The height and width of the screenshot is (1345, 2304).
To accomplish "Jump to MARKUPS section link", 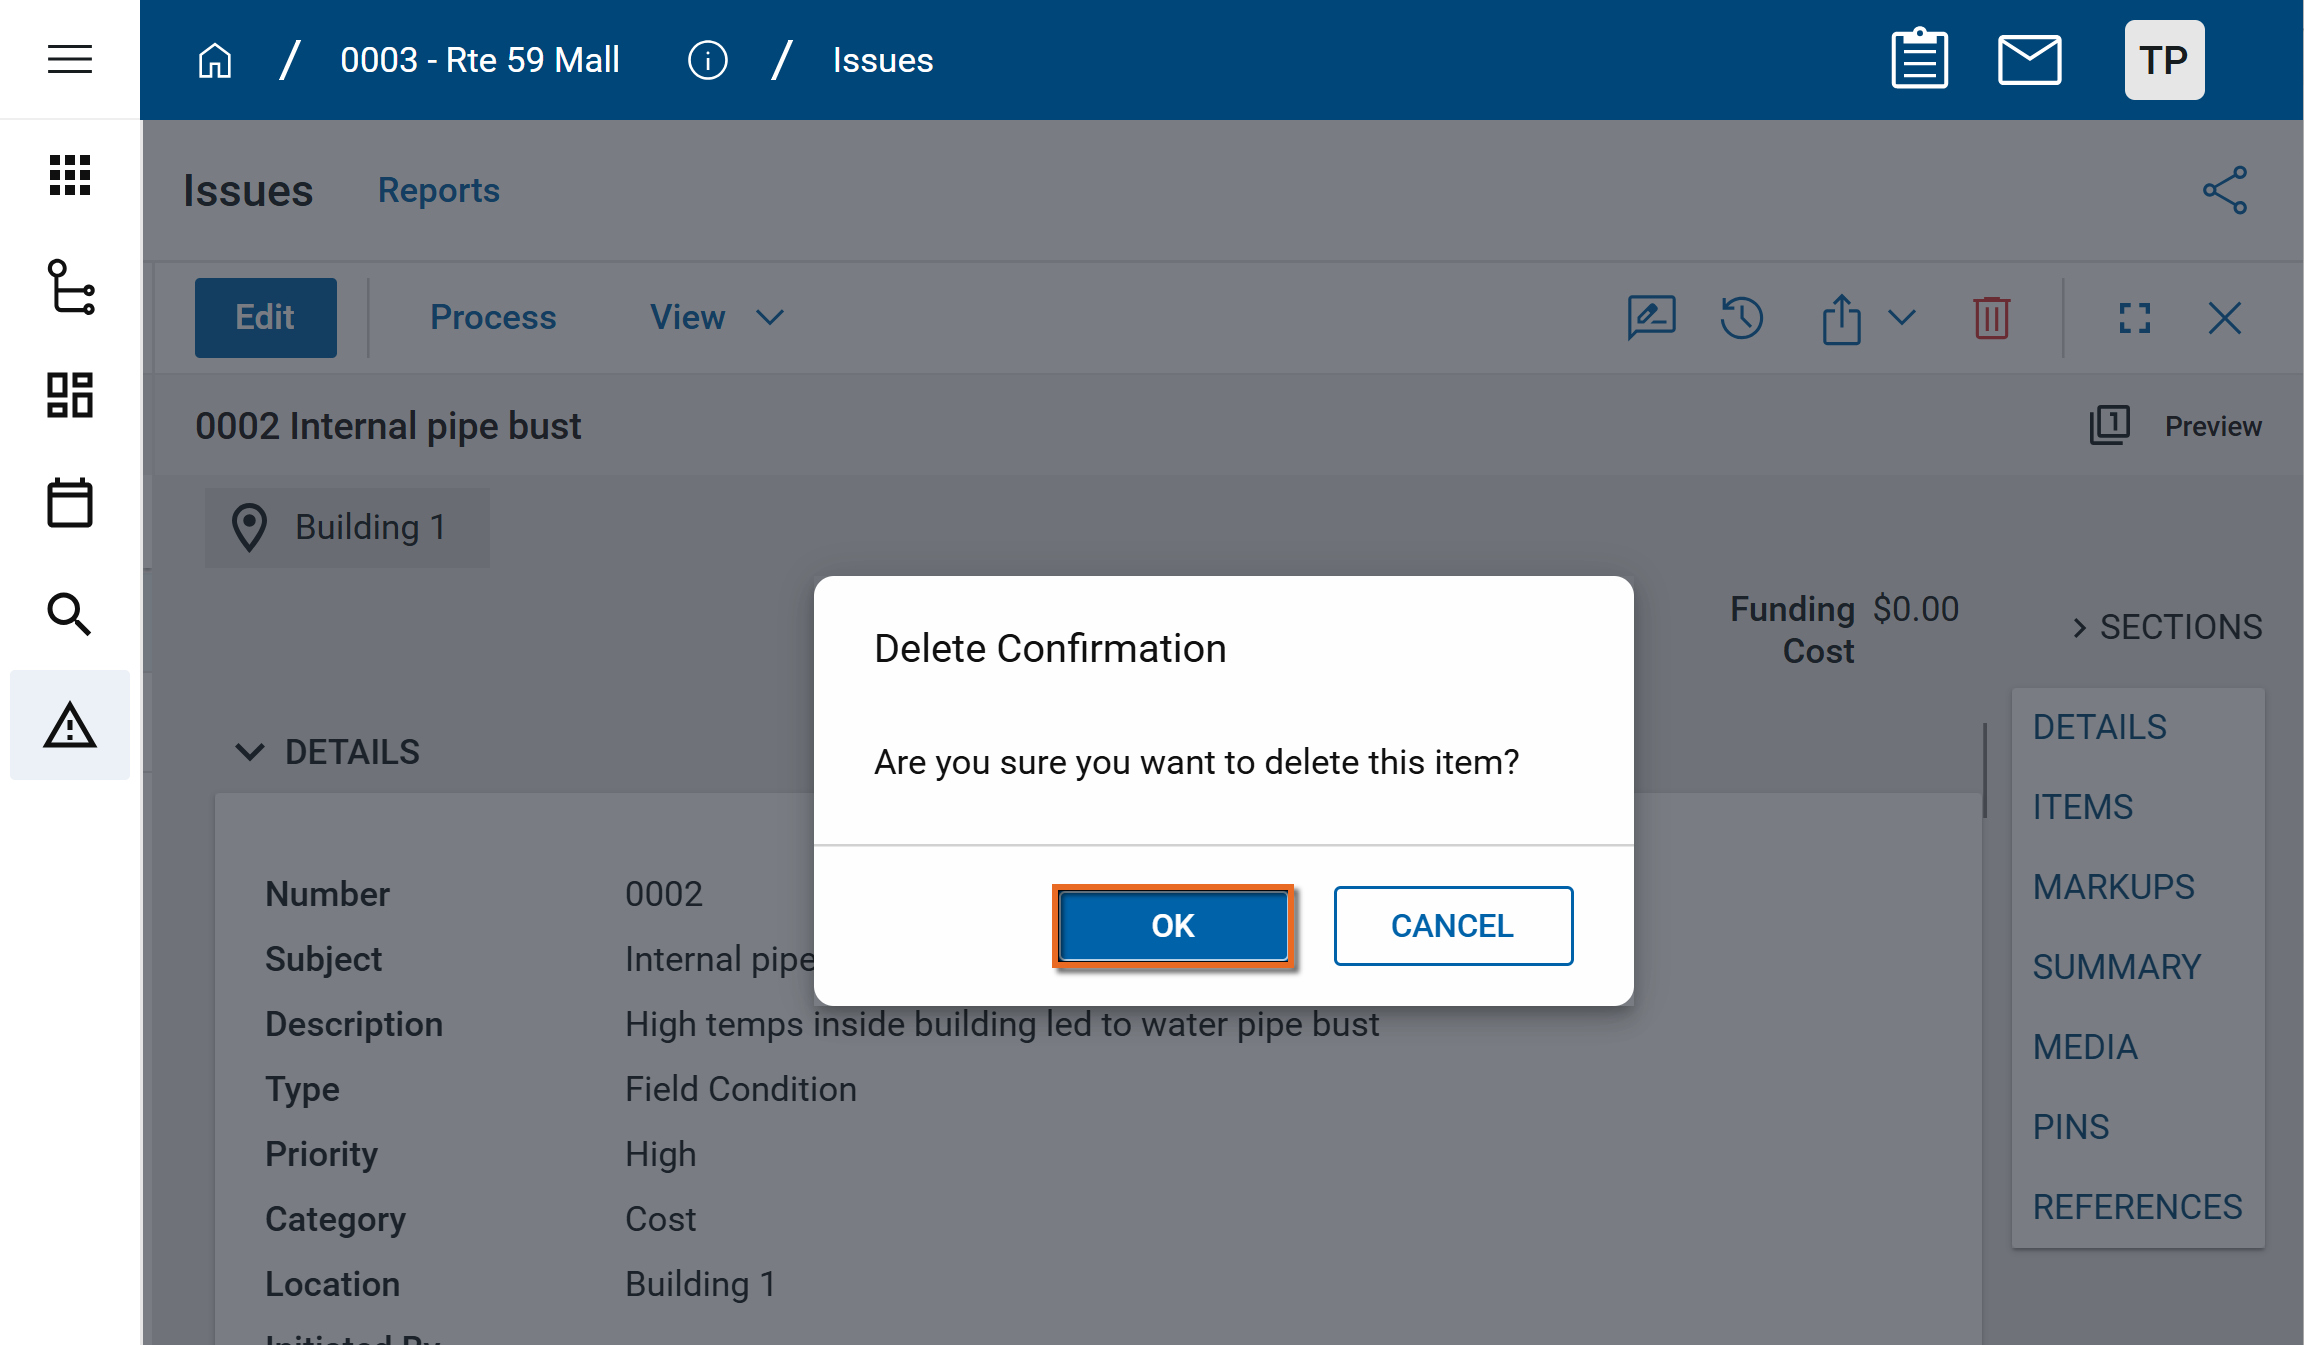I will click(2113, 887).
